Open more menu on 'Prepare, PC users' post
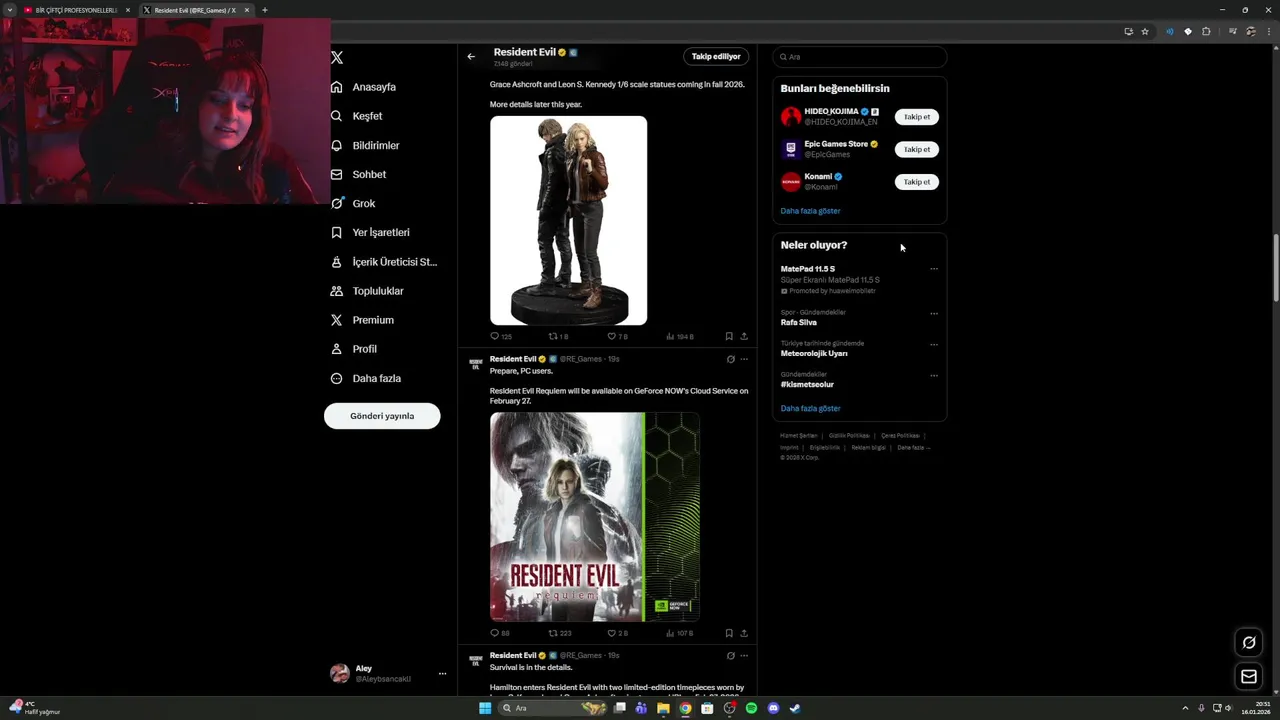The width and height of the screenshot is (1280, 720). (744, 359)
